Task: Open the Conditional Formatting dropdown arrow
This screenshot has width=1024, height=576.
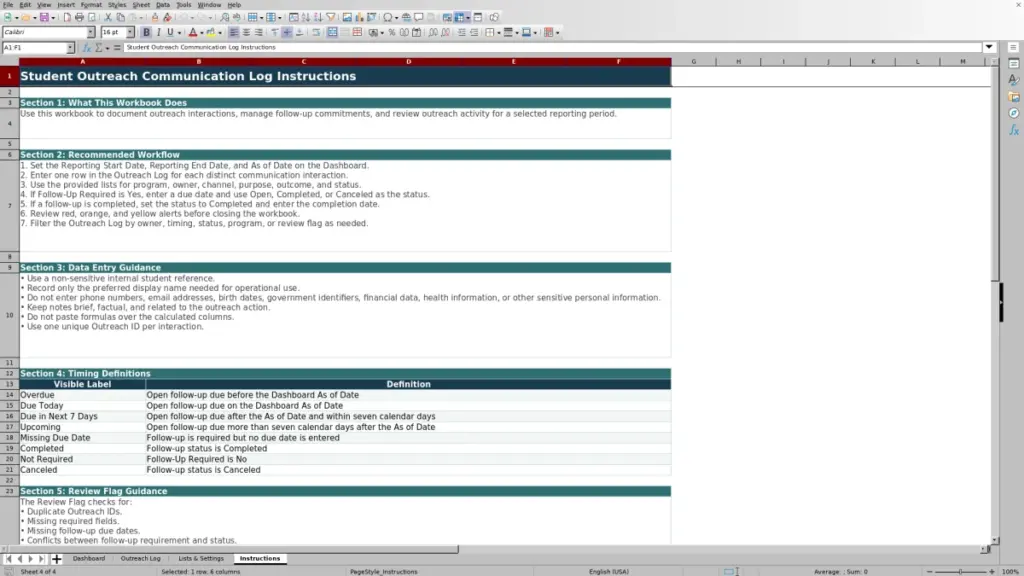Action: click(x=557, y=33)
